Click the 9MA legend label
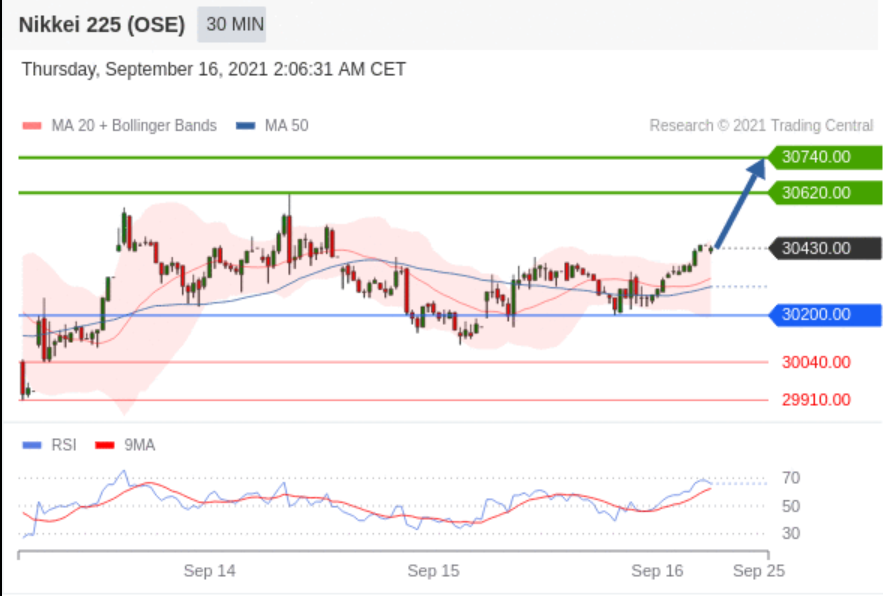The width and height of the screenshot is (883, 608). point(140,445)
